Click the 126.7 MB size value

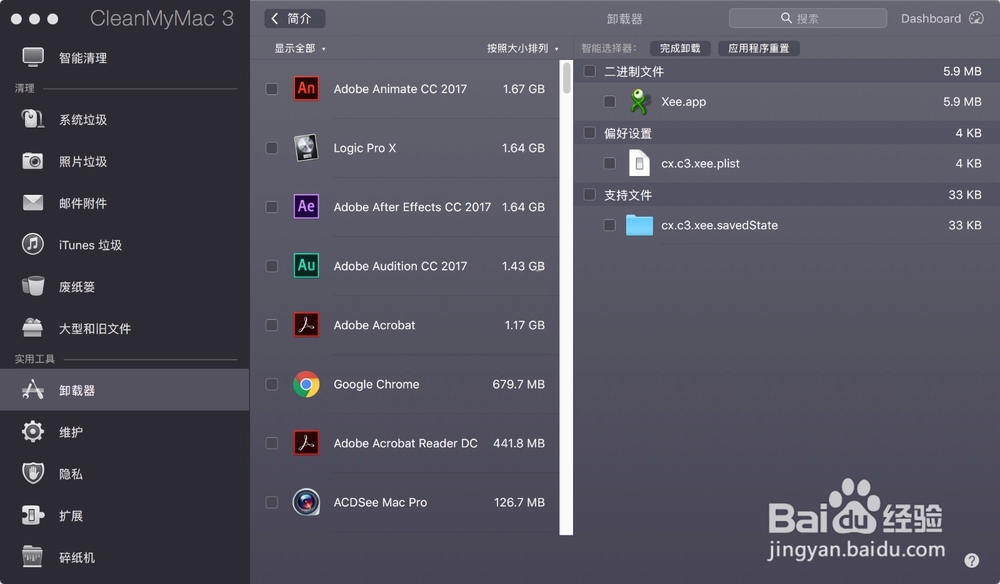pos(519,502)
